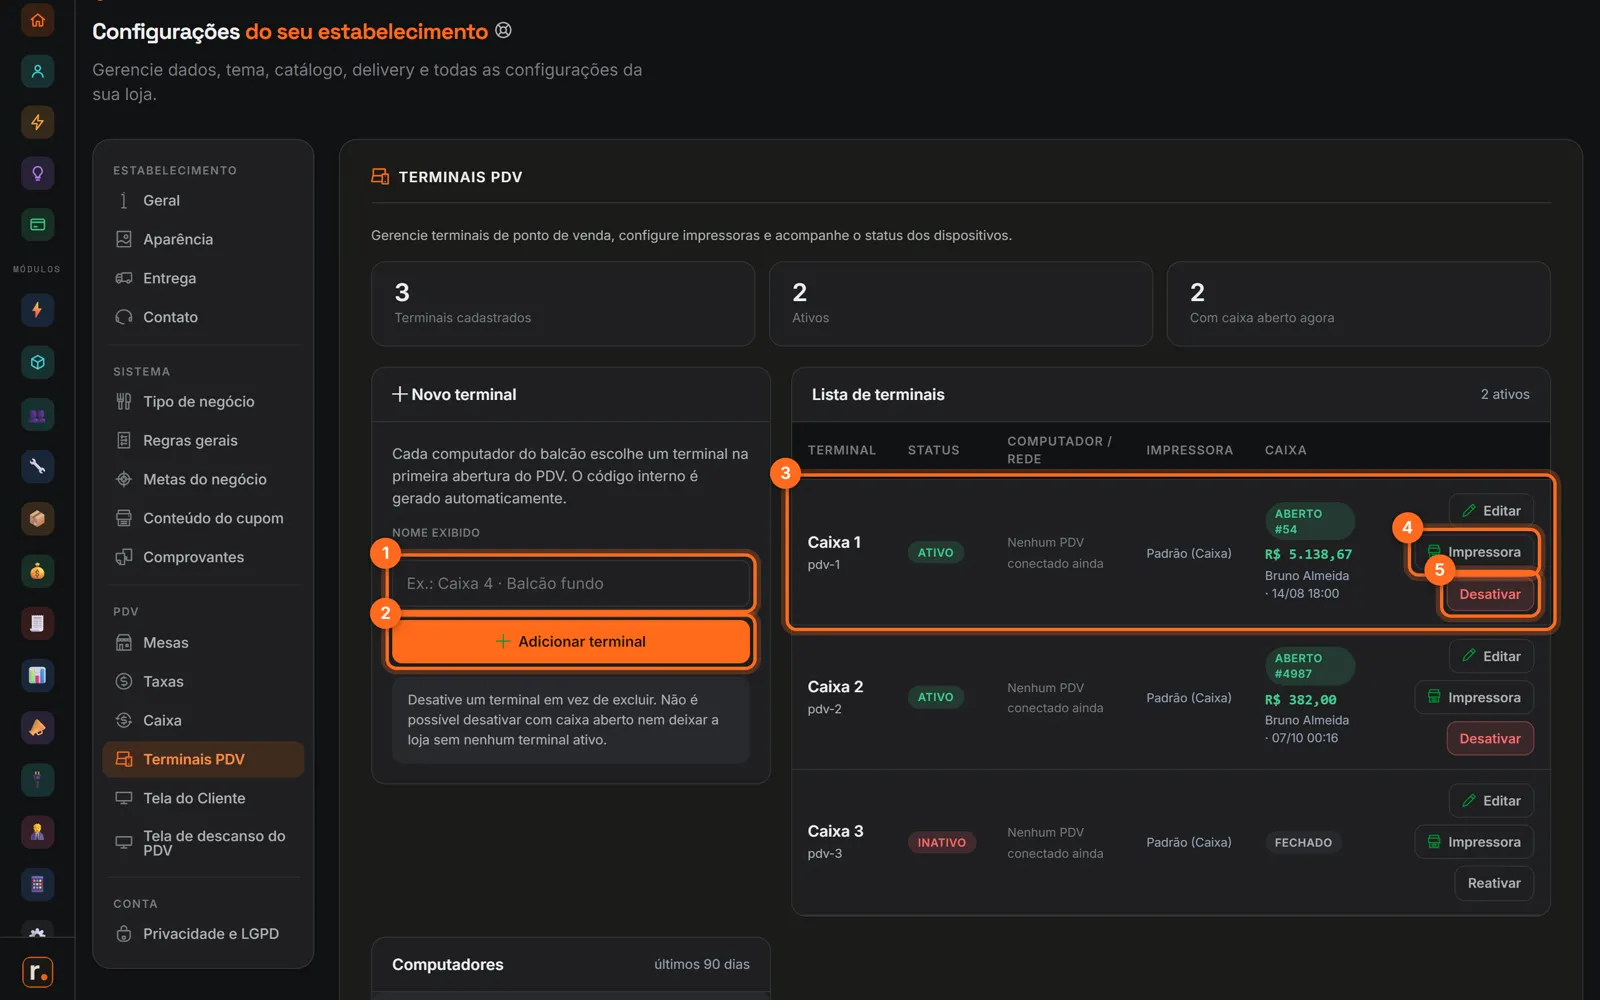Click the FECHADO badge for Caixa 3
Viewport: 1600px width, 1000px height.
(1303, 843)
